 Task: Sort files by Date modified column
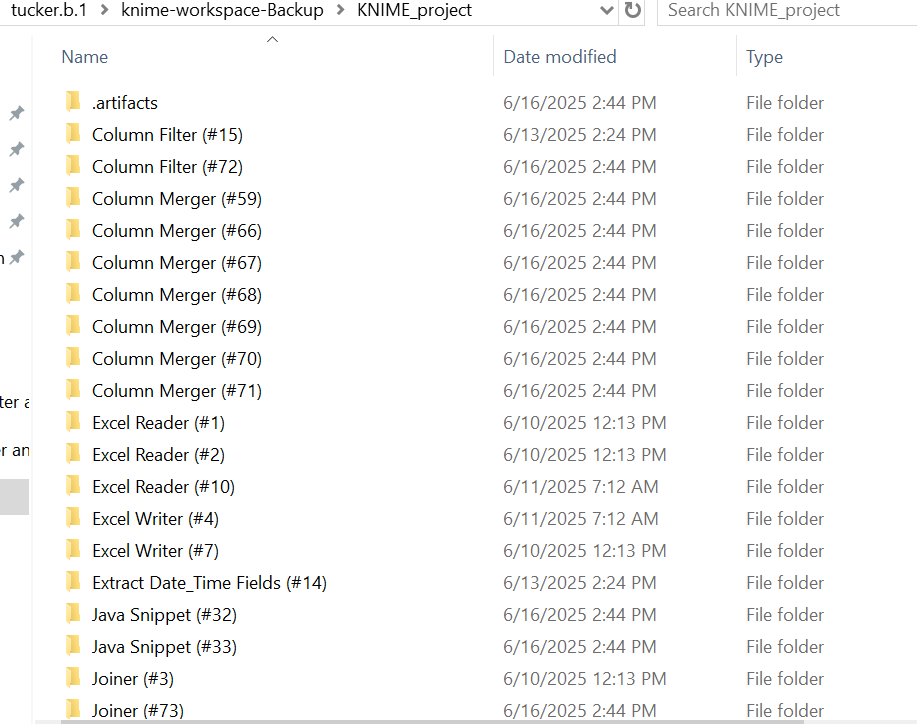[560, 57]
